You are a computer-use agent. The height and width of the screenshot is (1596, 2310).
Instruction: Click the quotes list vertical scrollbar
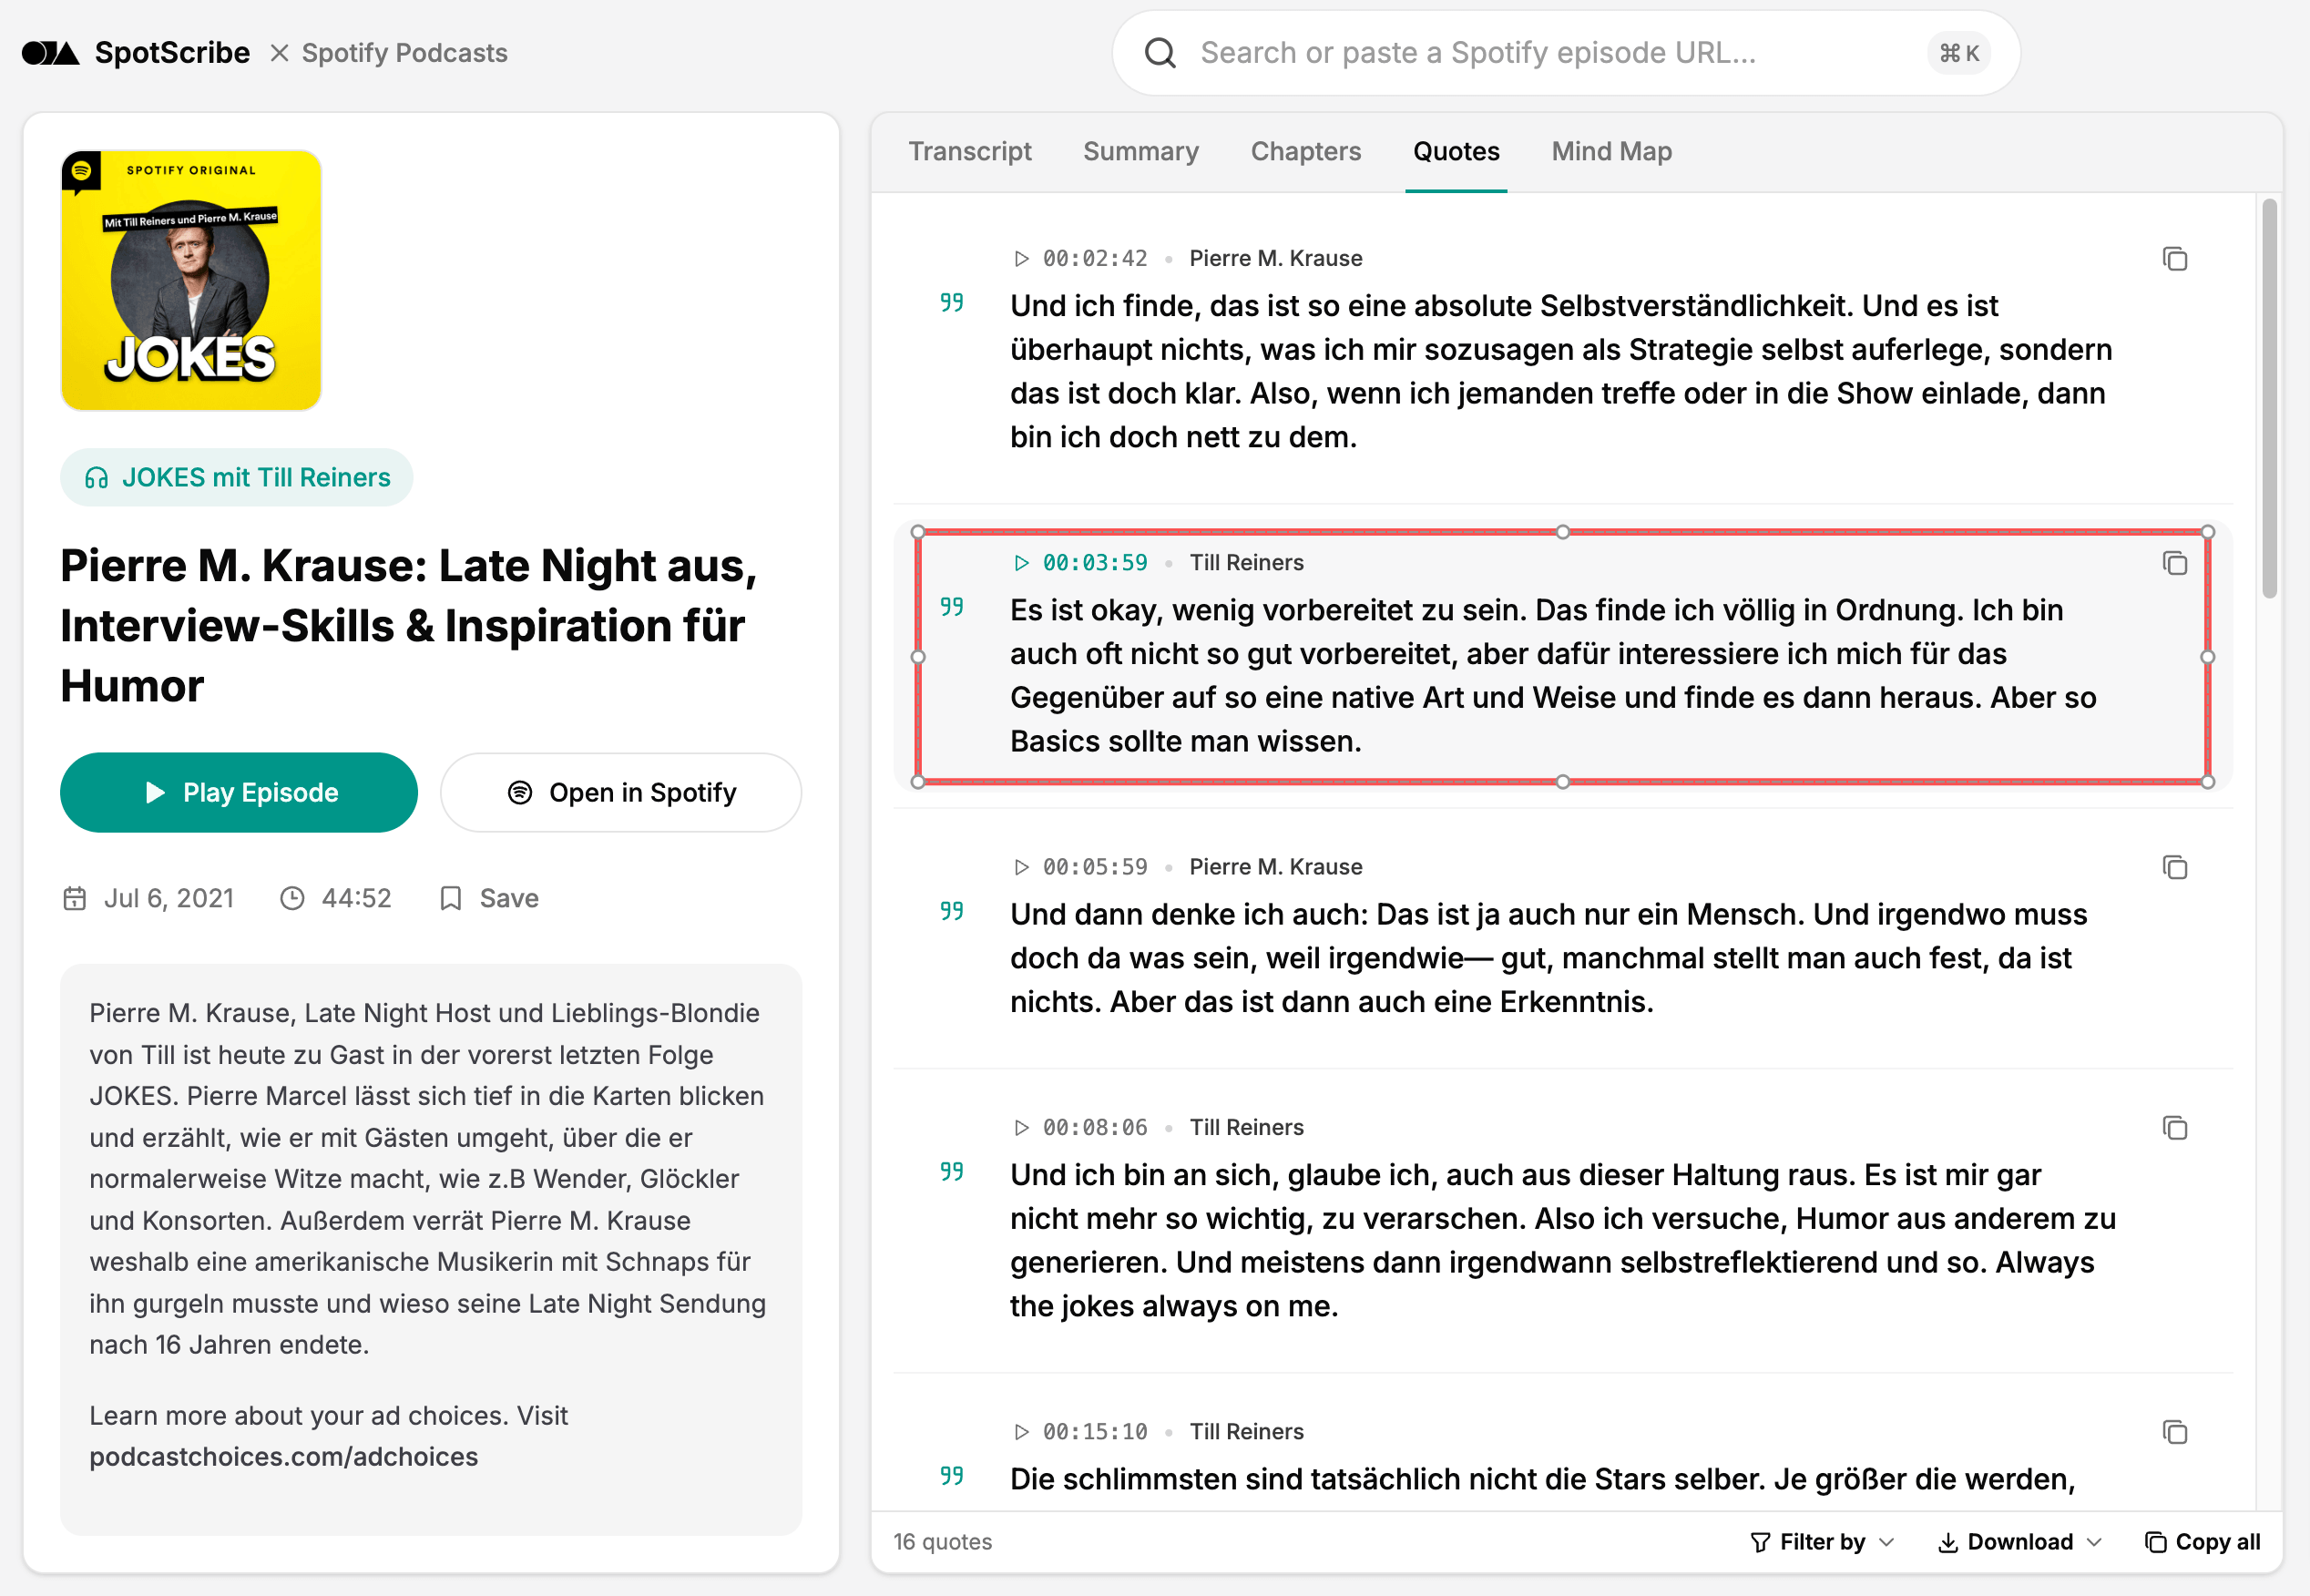[2269, 399]
